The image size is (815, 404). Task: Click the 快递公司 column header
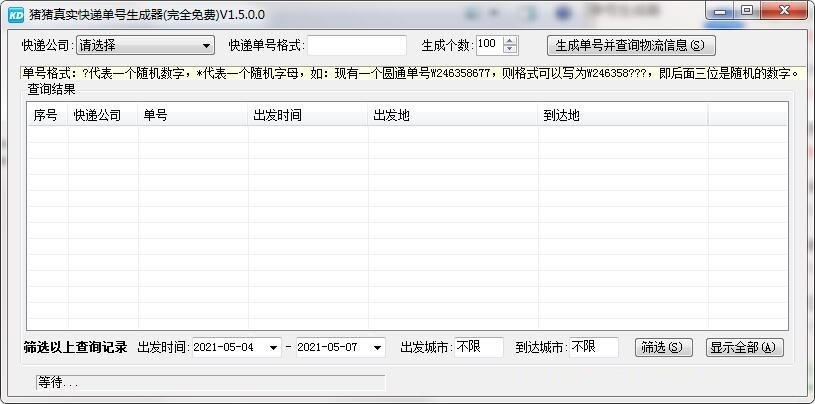pyautogui.click(x=103, y=115)
